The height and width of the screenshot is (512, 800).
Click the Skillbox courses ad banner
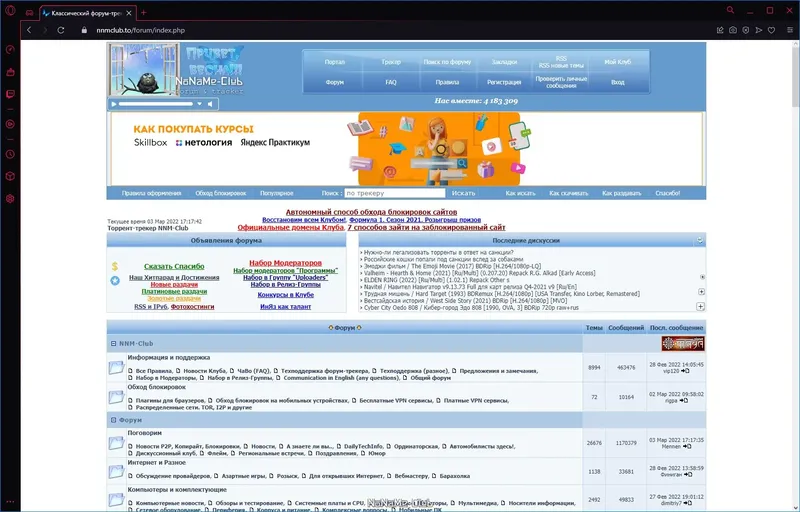[406, 149]
